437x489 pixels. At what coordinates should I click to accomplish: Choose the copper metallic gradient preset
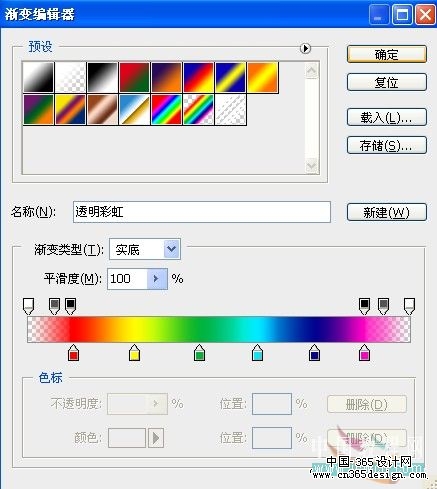pyautogui.click(x=102, y=109)
